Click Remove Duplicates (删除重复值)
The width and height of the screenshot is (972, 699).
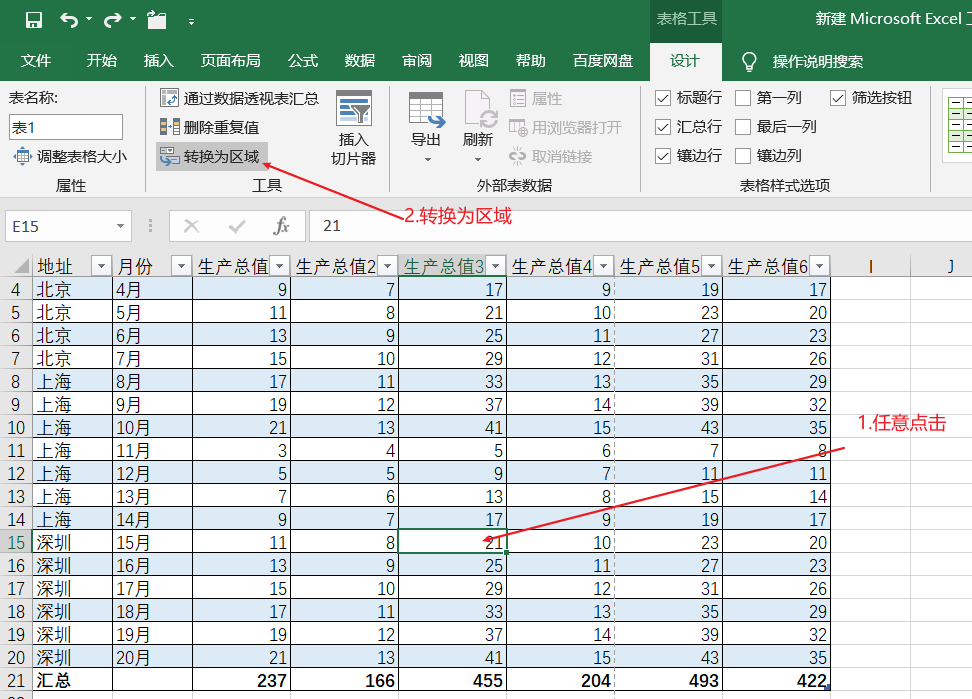point(210,127)
